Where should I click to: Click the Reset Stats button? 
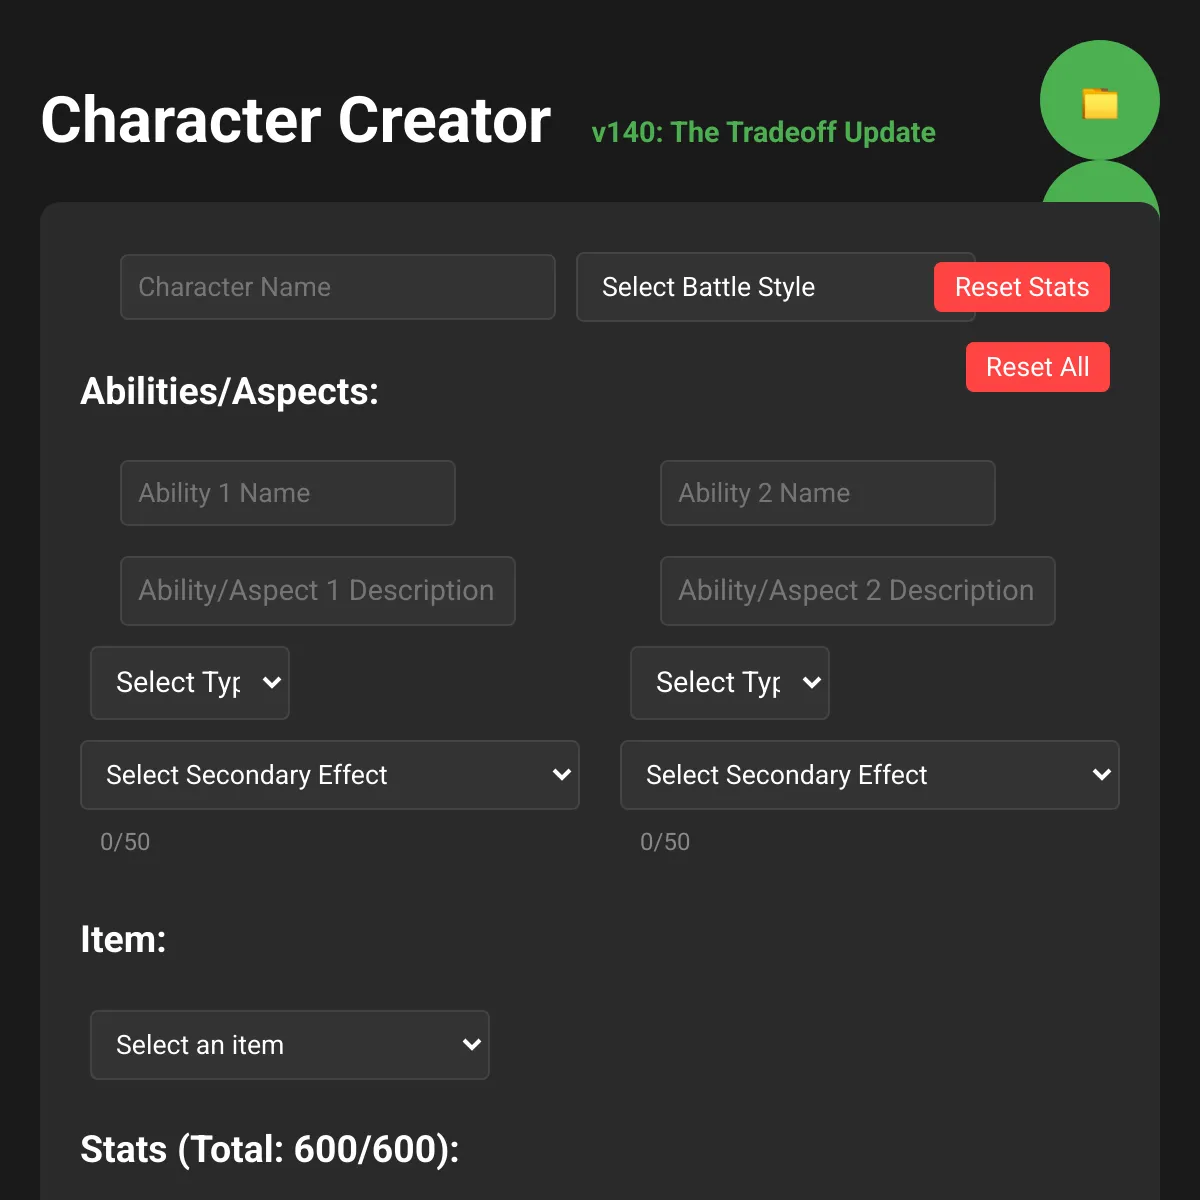click(x=1021, y=287)
